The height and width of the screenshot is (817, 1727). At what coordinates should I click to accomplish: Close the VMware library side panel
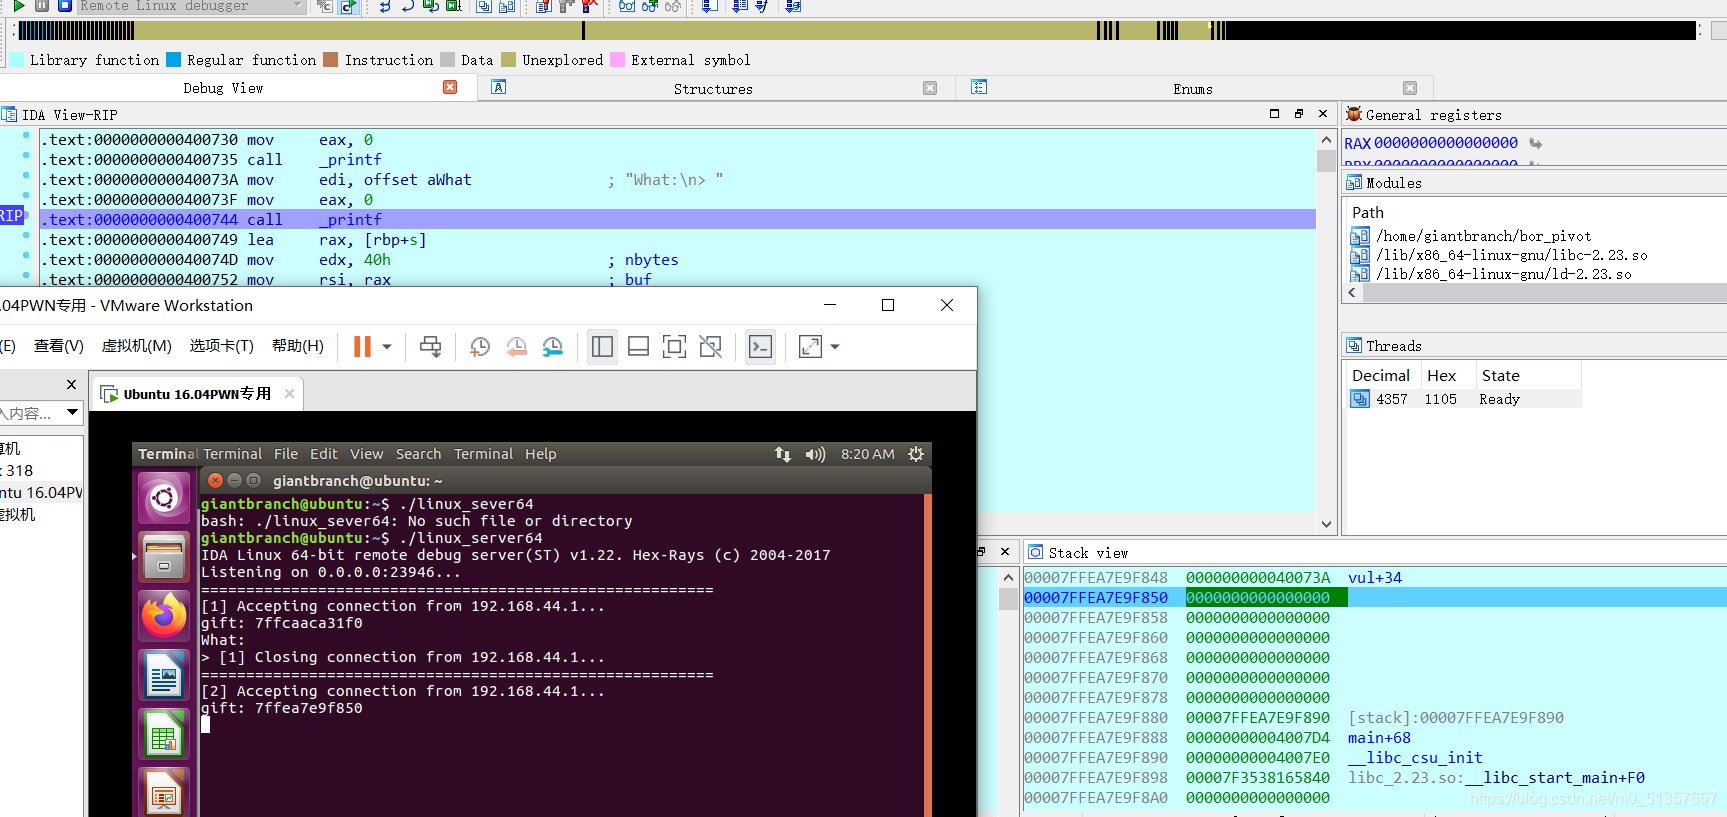pyautogui.click(x=71, y=384)
